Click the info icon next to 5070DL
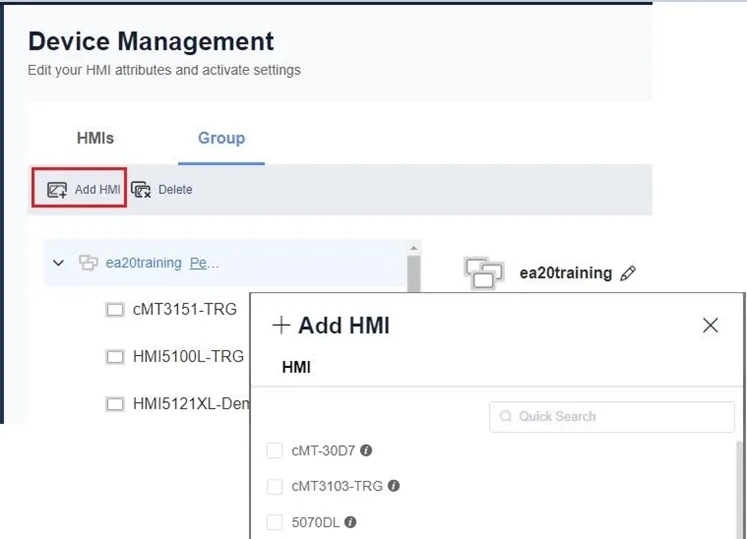The image size is (747, 539). pyautogui.click(x=350, y=522)
